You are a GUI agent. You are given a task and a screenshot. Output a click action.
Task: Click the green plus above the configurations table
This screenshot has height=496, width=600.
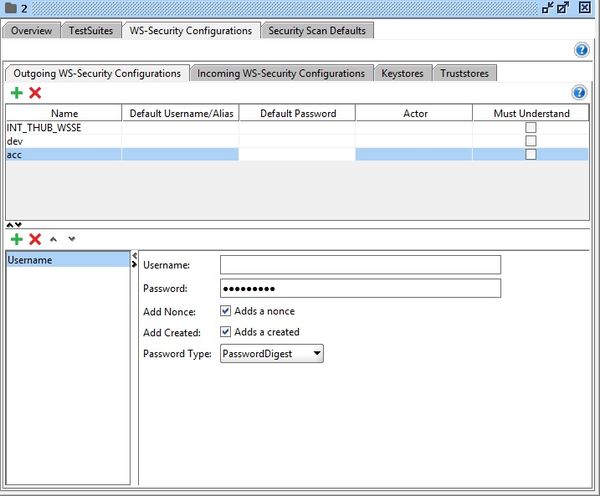pos(17,93)
